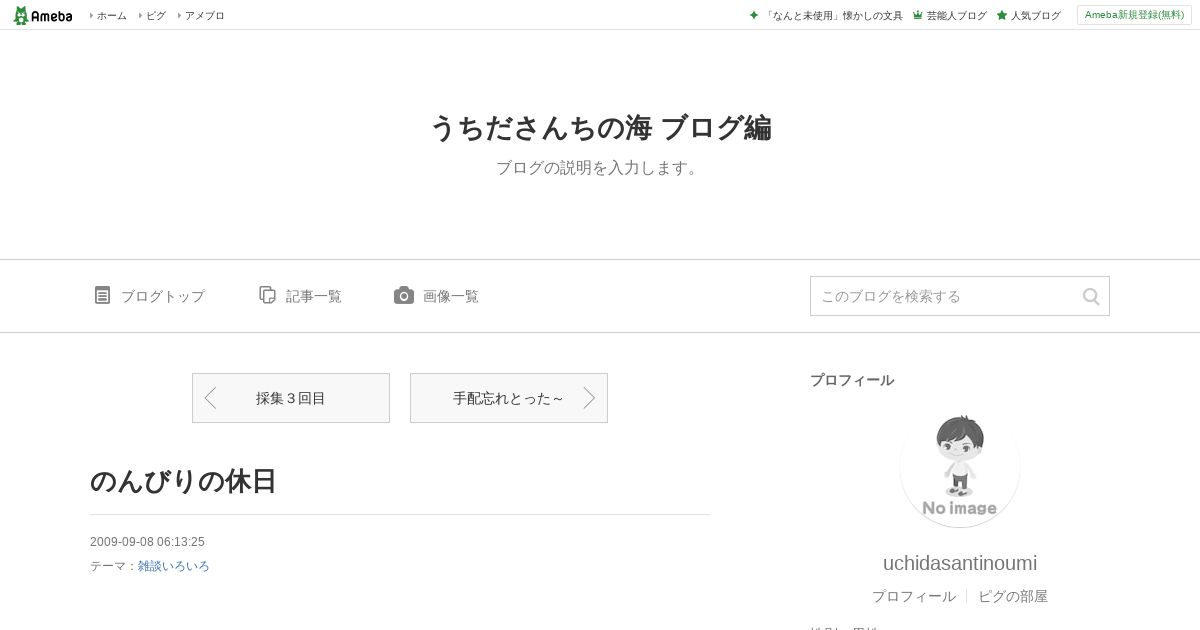Click the star icon beside 人気ブログ
The width and height of the screenshot is (1200, 630).
1001,15
